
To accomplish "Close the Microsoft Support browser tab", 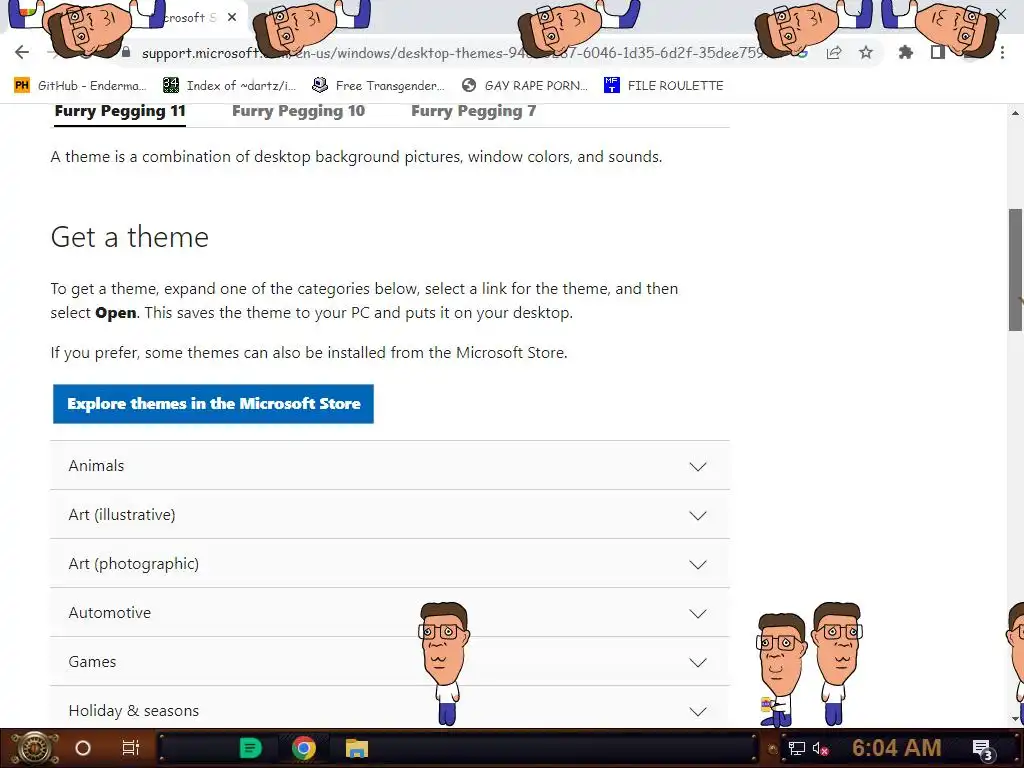I will point(232,18).
